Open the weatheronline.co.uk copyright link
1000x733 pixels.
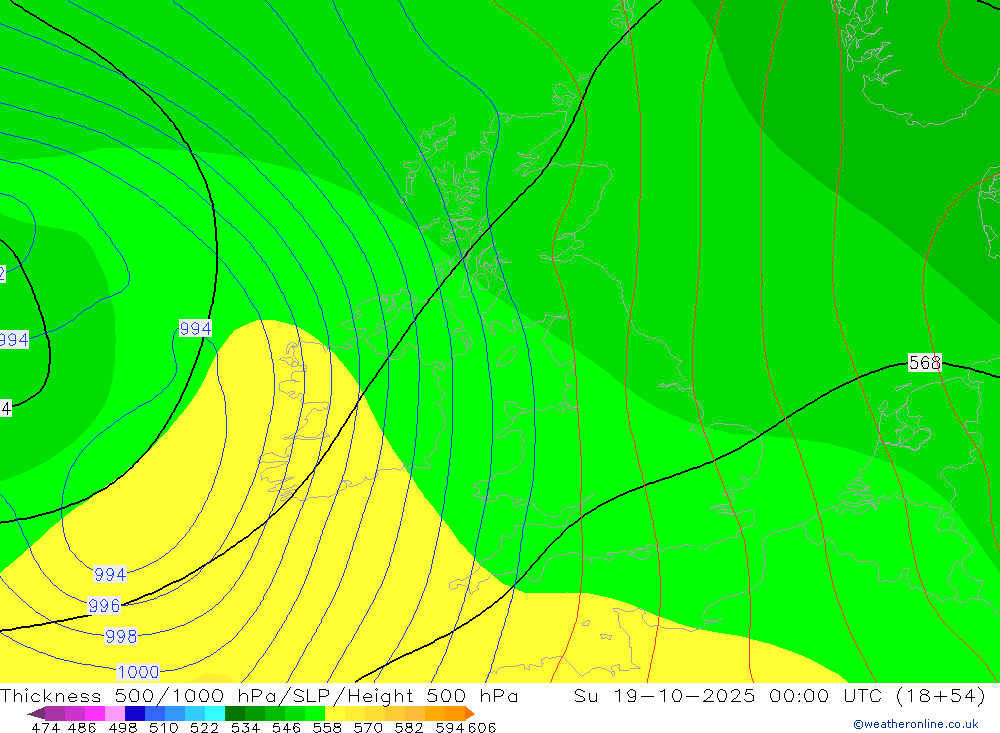click(x=916, y=724)
